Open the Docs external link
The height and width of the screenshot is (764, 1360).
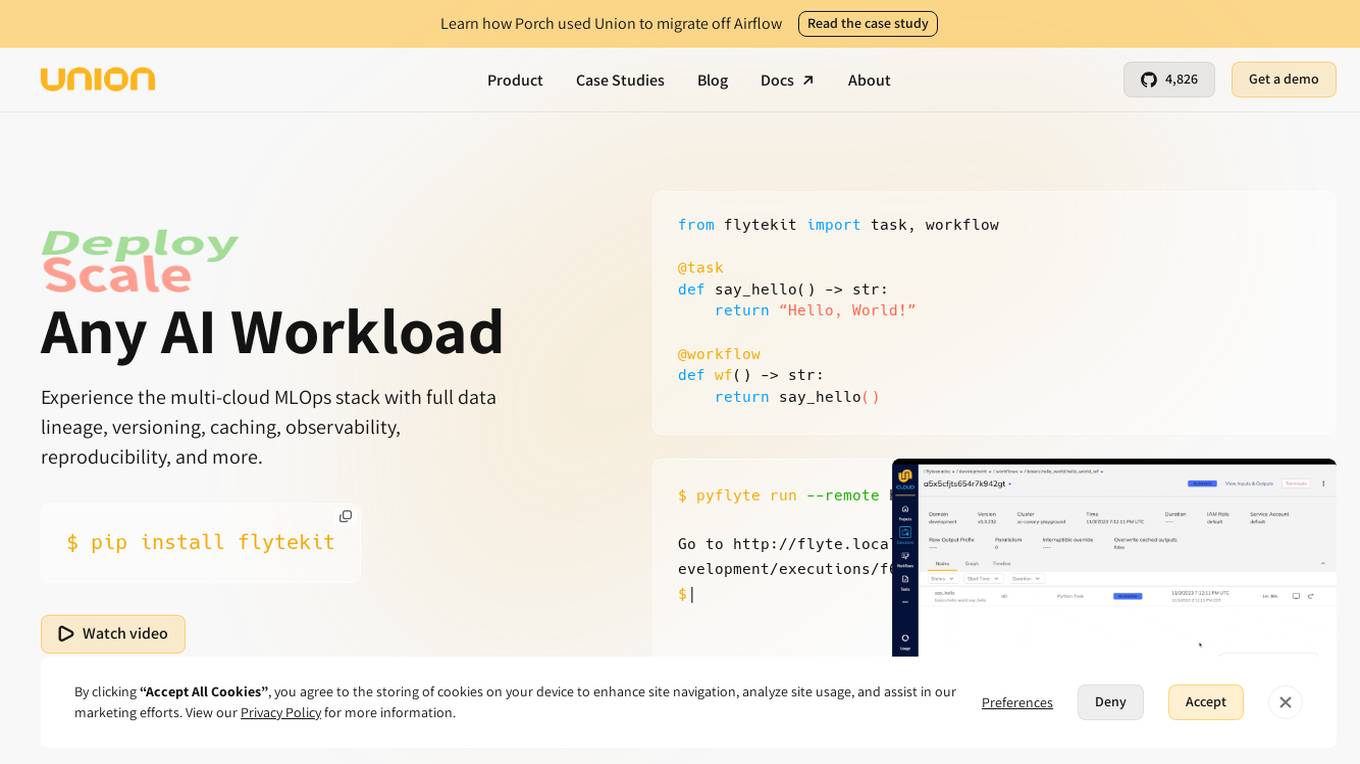pos(787,80)
